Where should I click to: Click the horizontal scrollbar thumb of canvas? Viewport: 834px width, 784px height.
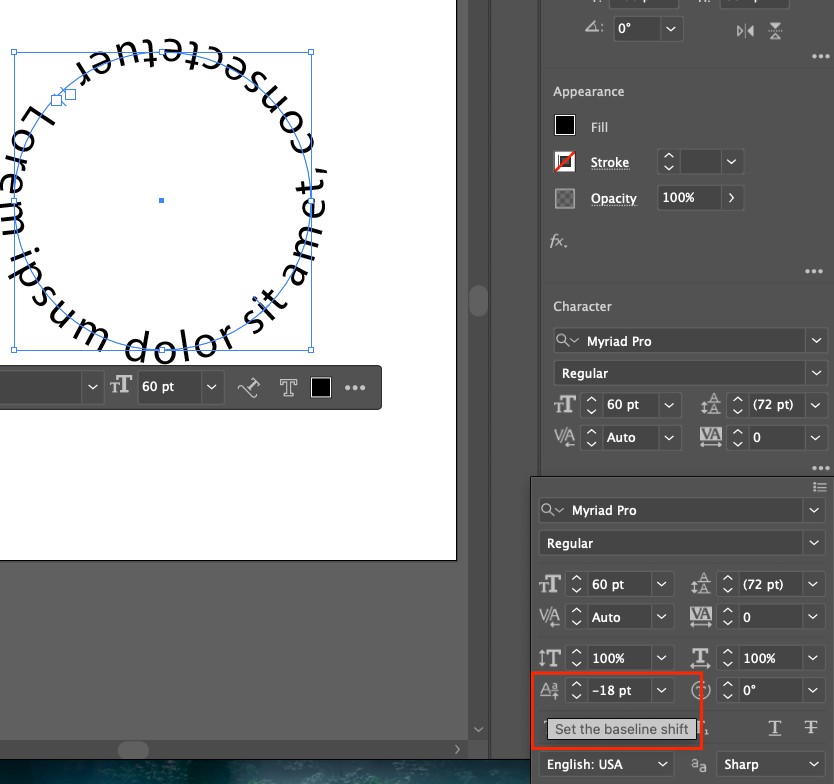[133, 749]
